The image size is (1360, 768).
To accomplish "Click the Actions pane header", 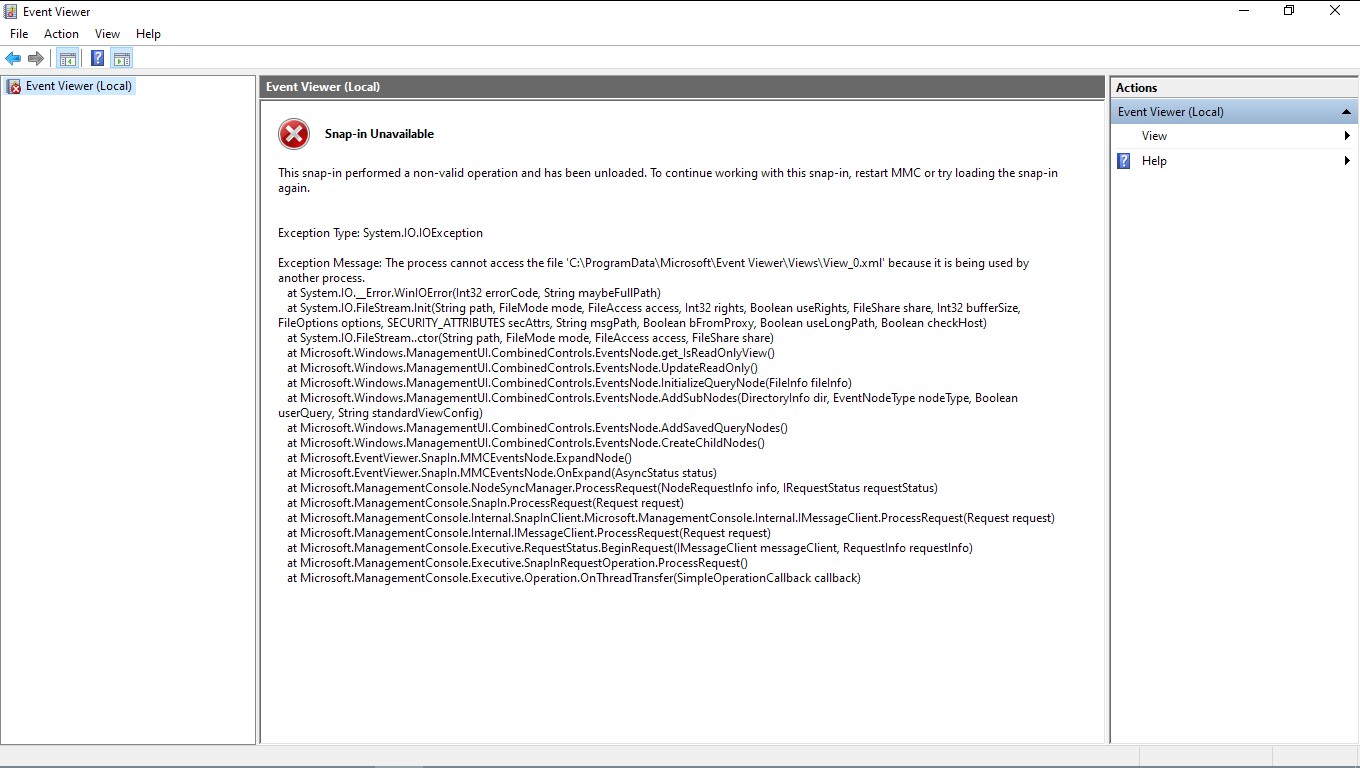I will coord(1233,87).
